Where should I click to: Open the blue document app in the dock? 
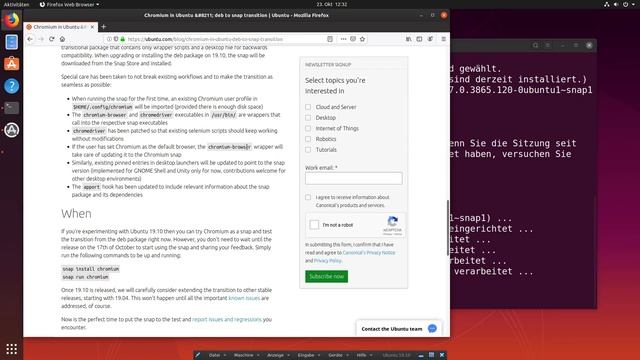point(11,42)
